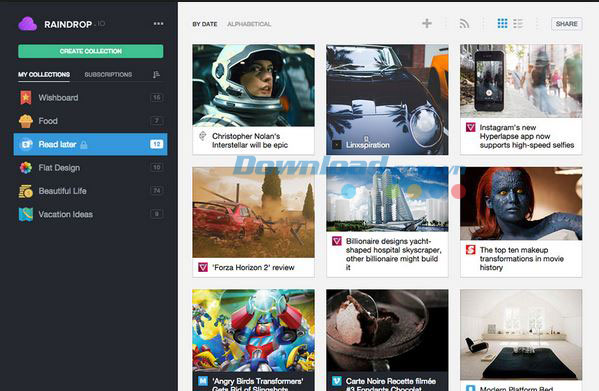Screen dimensions: 599x391
Task: Click the Vimeo icon beside Carte Noire
Action: click(337, 381)
